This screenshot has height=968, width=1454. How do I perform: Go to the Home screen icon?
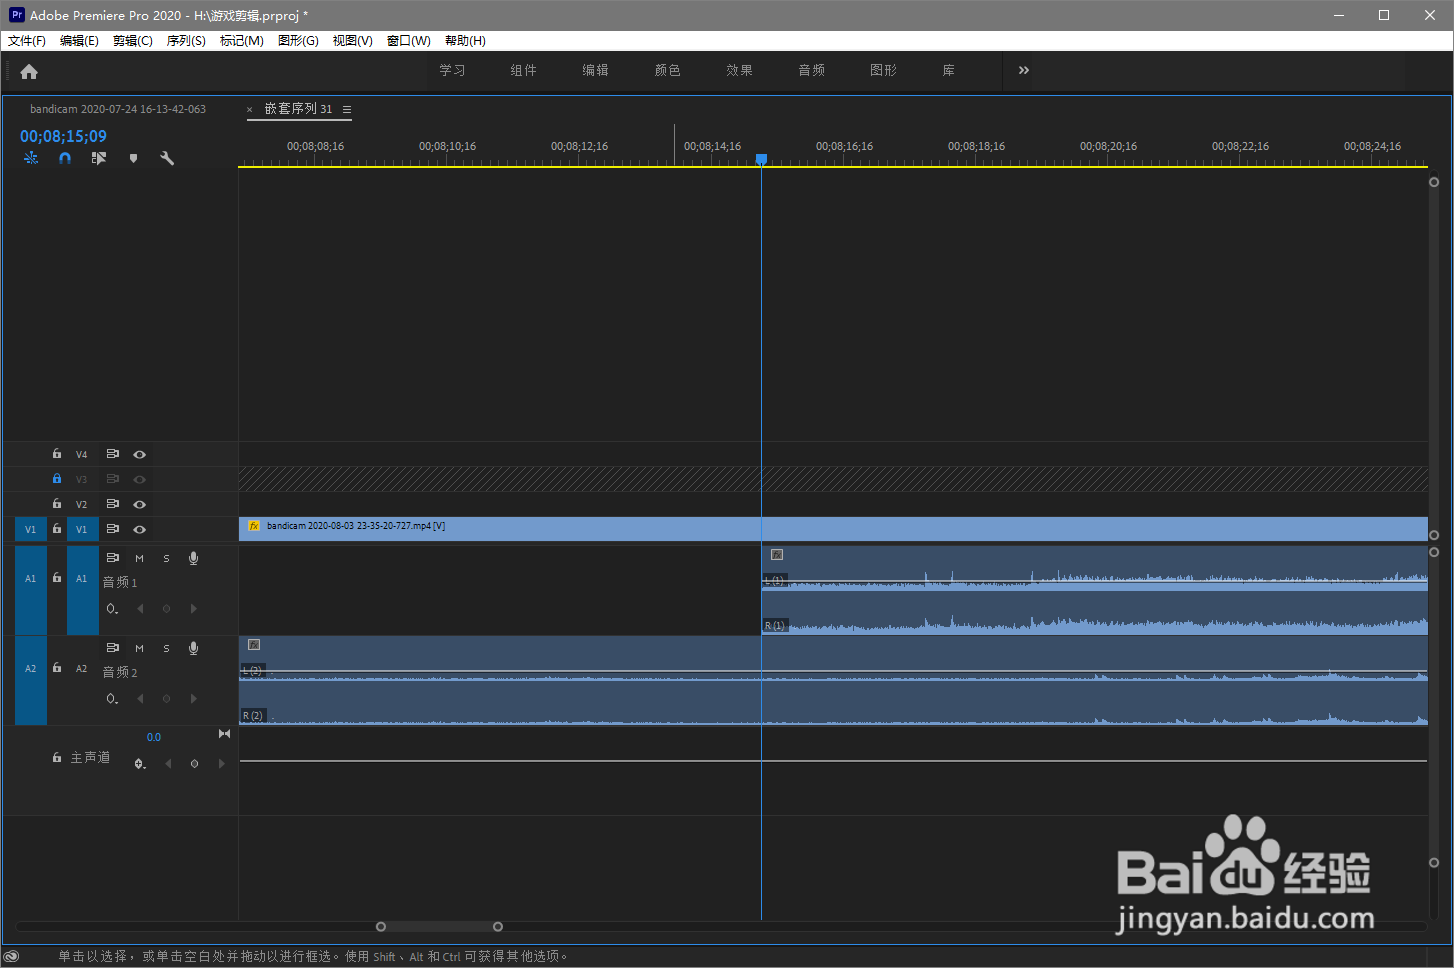(29, 71)
